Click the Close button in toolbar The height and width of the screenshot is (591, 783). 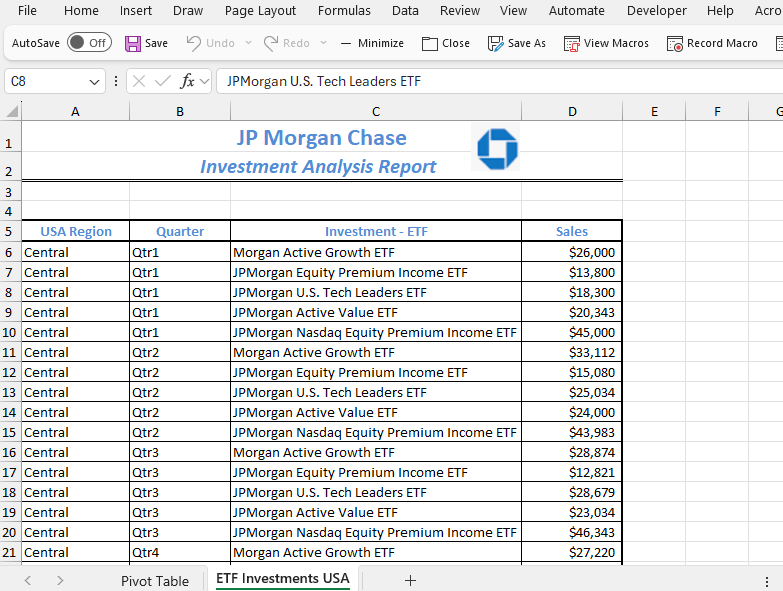(446, 43)
